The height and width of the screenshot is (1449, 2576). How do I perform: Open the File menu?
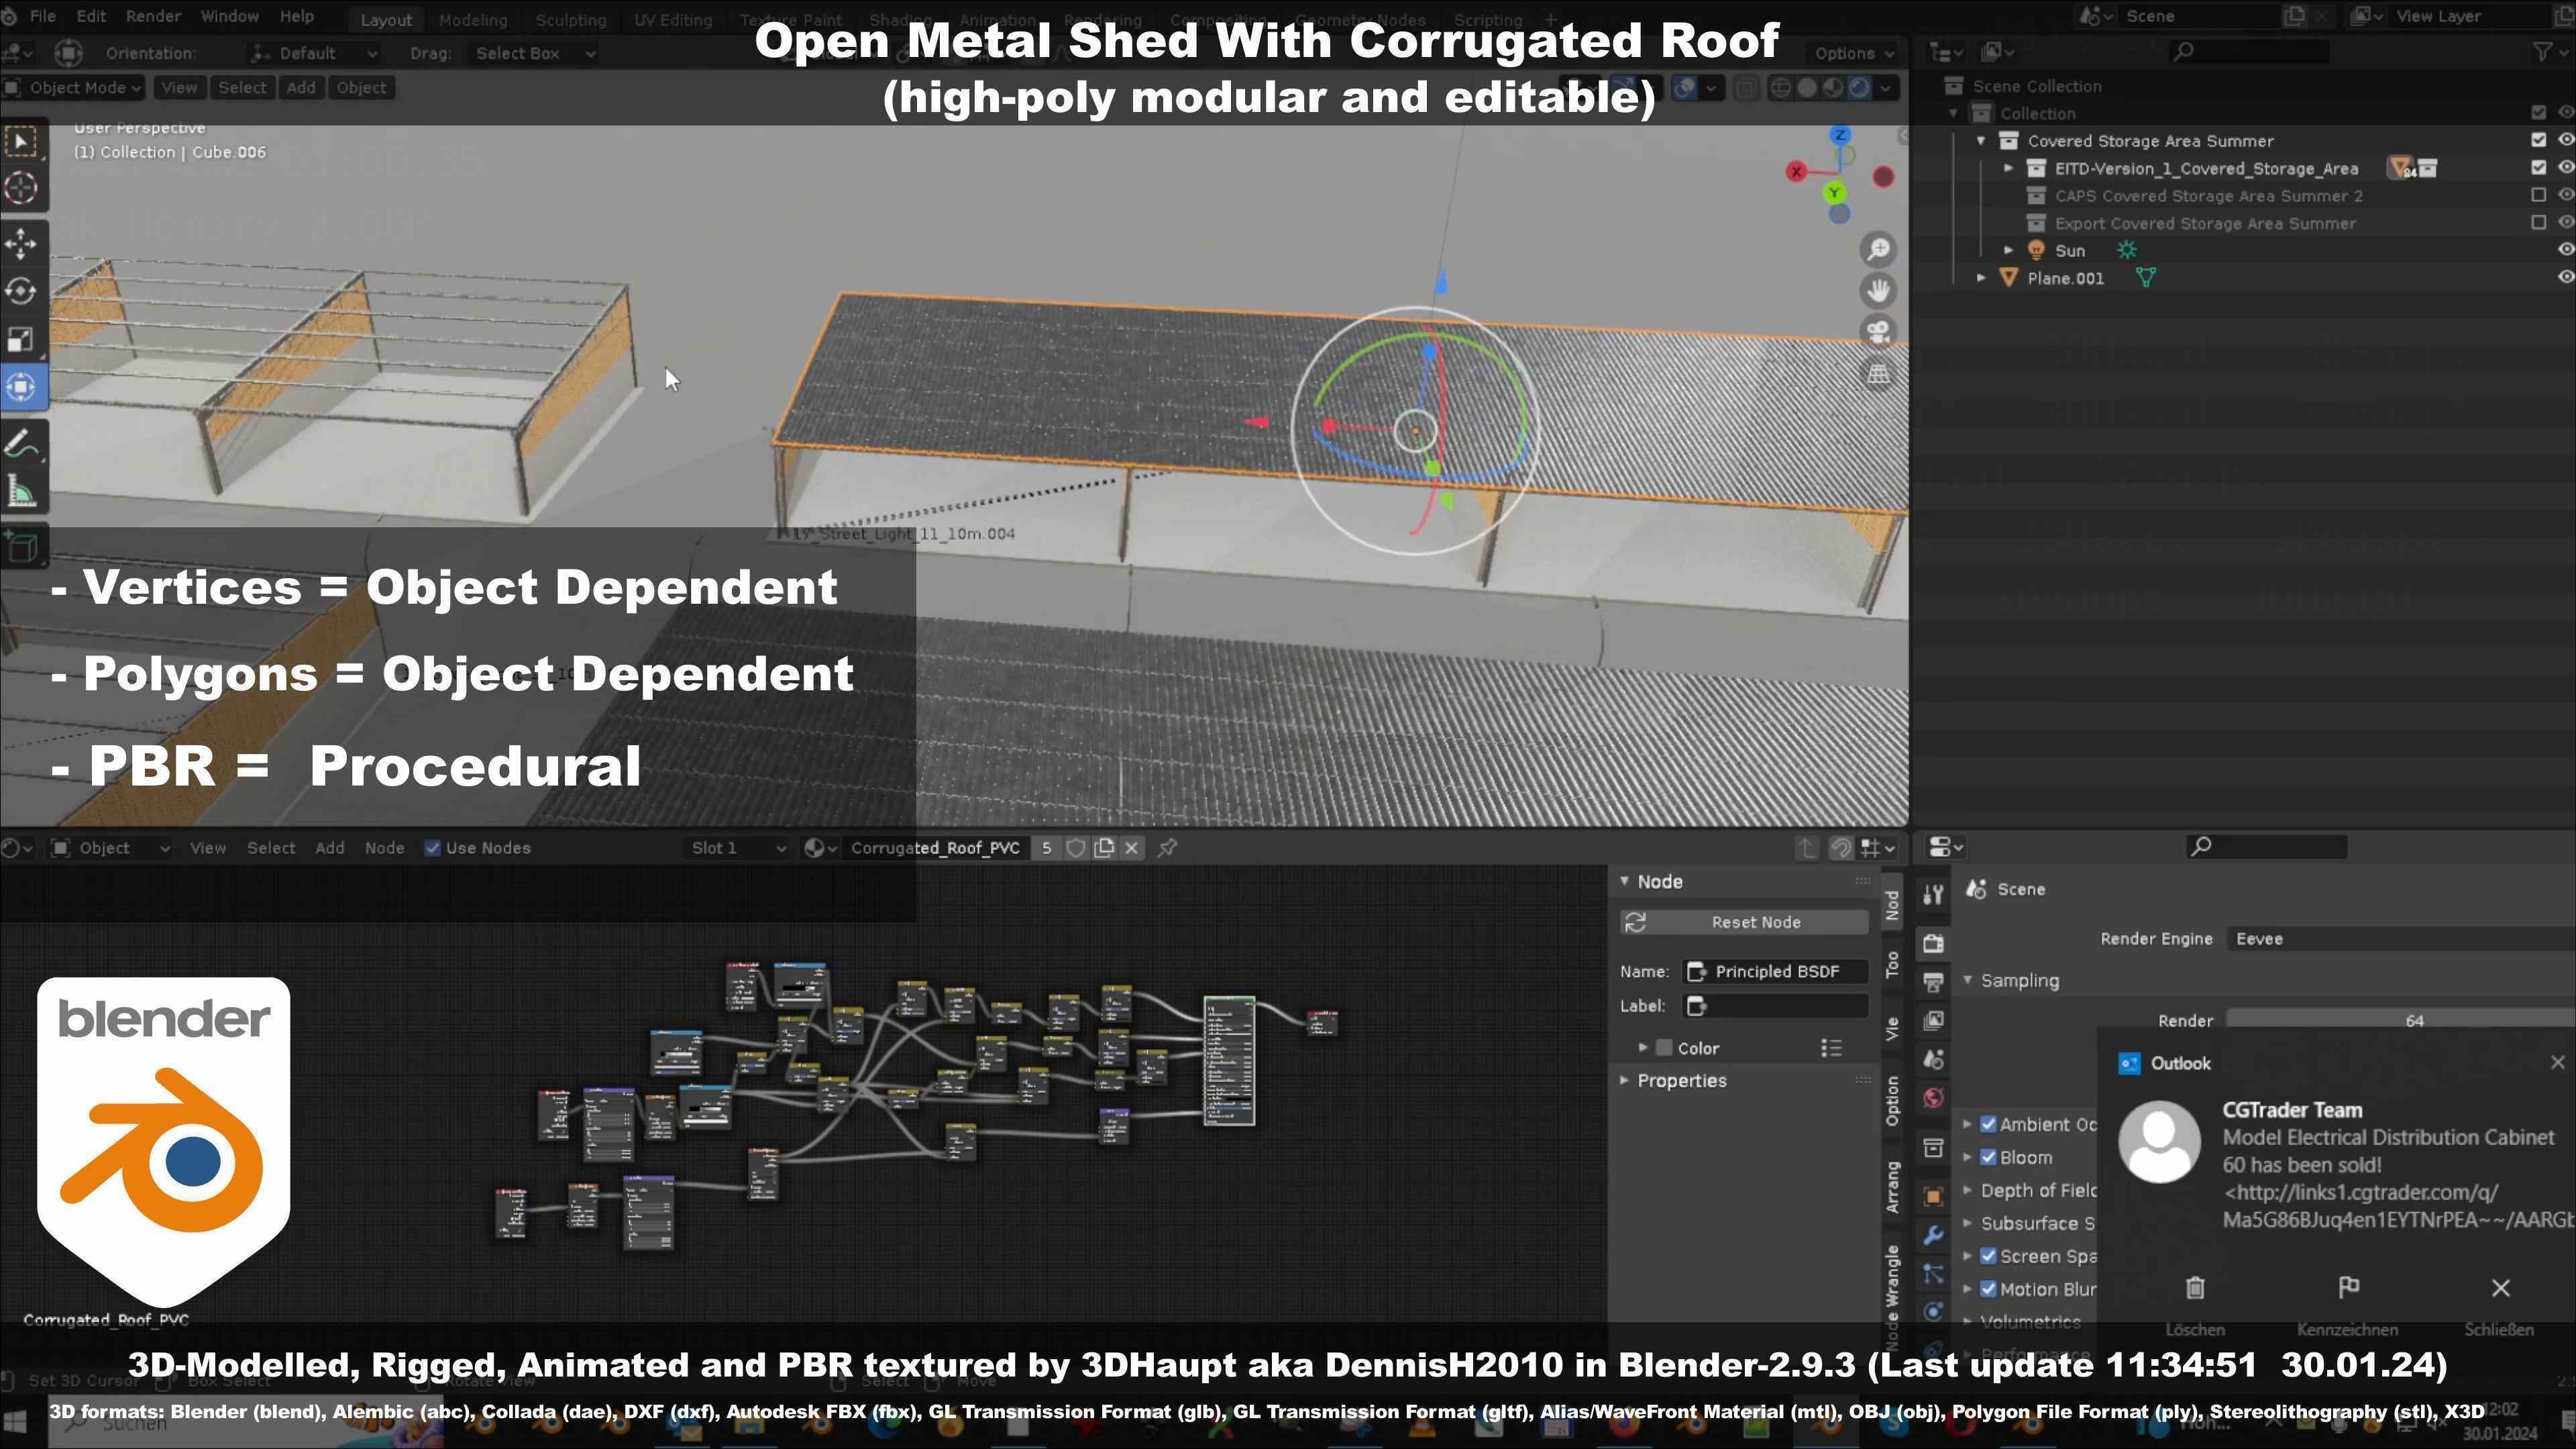click(43, 17)
